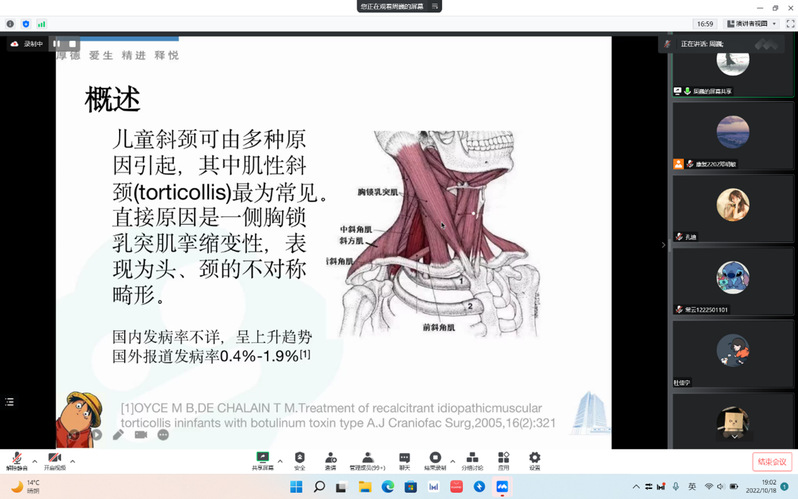798x499 pixels.
Task: Turn on the video camera
Action: 54,459
